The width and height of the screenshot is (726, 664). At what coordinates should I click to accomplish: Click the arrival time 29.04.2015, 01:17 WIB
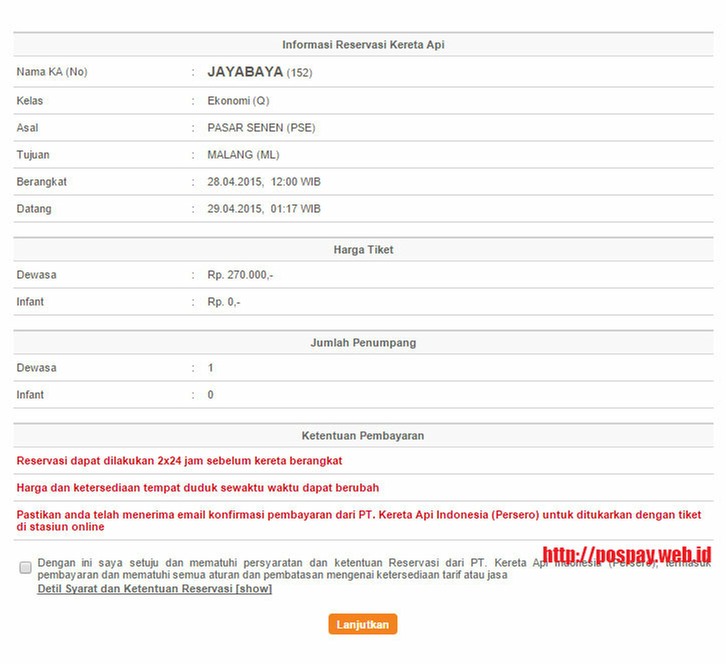pos(263,209)
